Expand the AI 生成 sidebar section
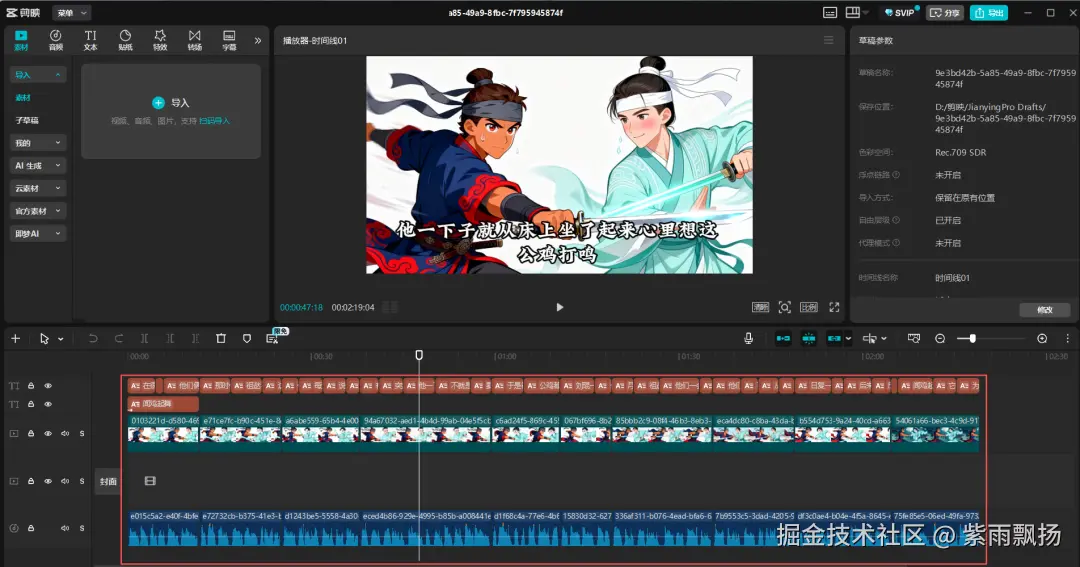 click(38, 165)
